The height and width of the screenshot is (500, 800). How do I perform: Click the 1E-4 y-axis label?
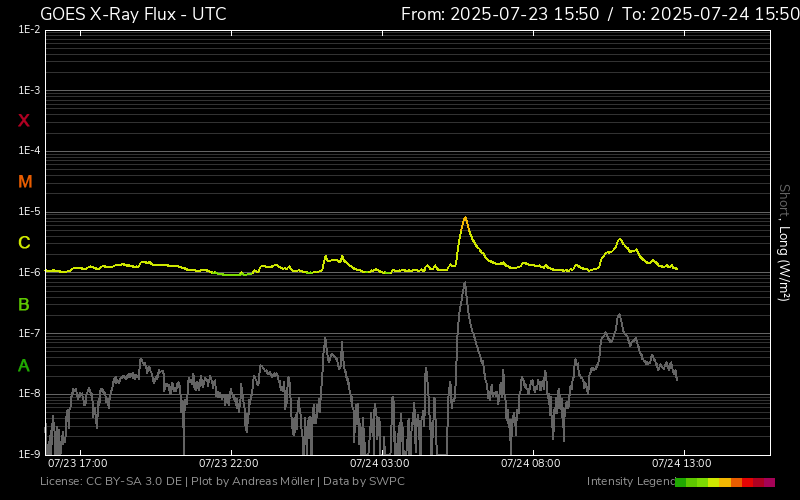pyautogui.click(x=29, y=151)
